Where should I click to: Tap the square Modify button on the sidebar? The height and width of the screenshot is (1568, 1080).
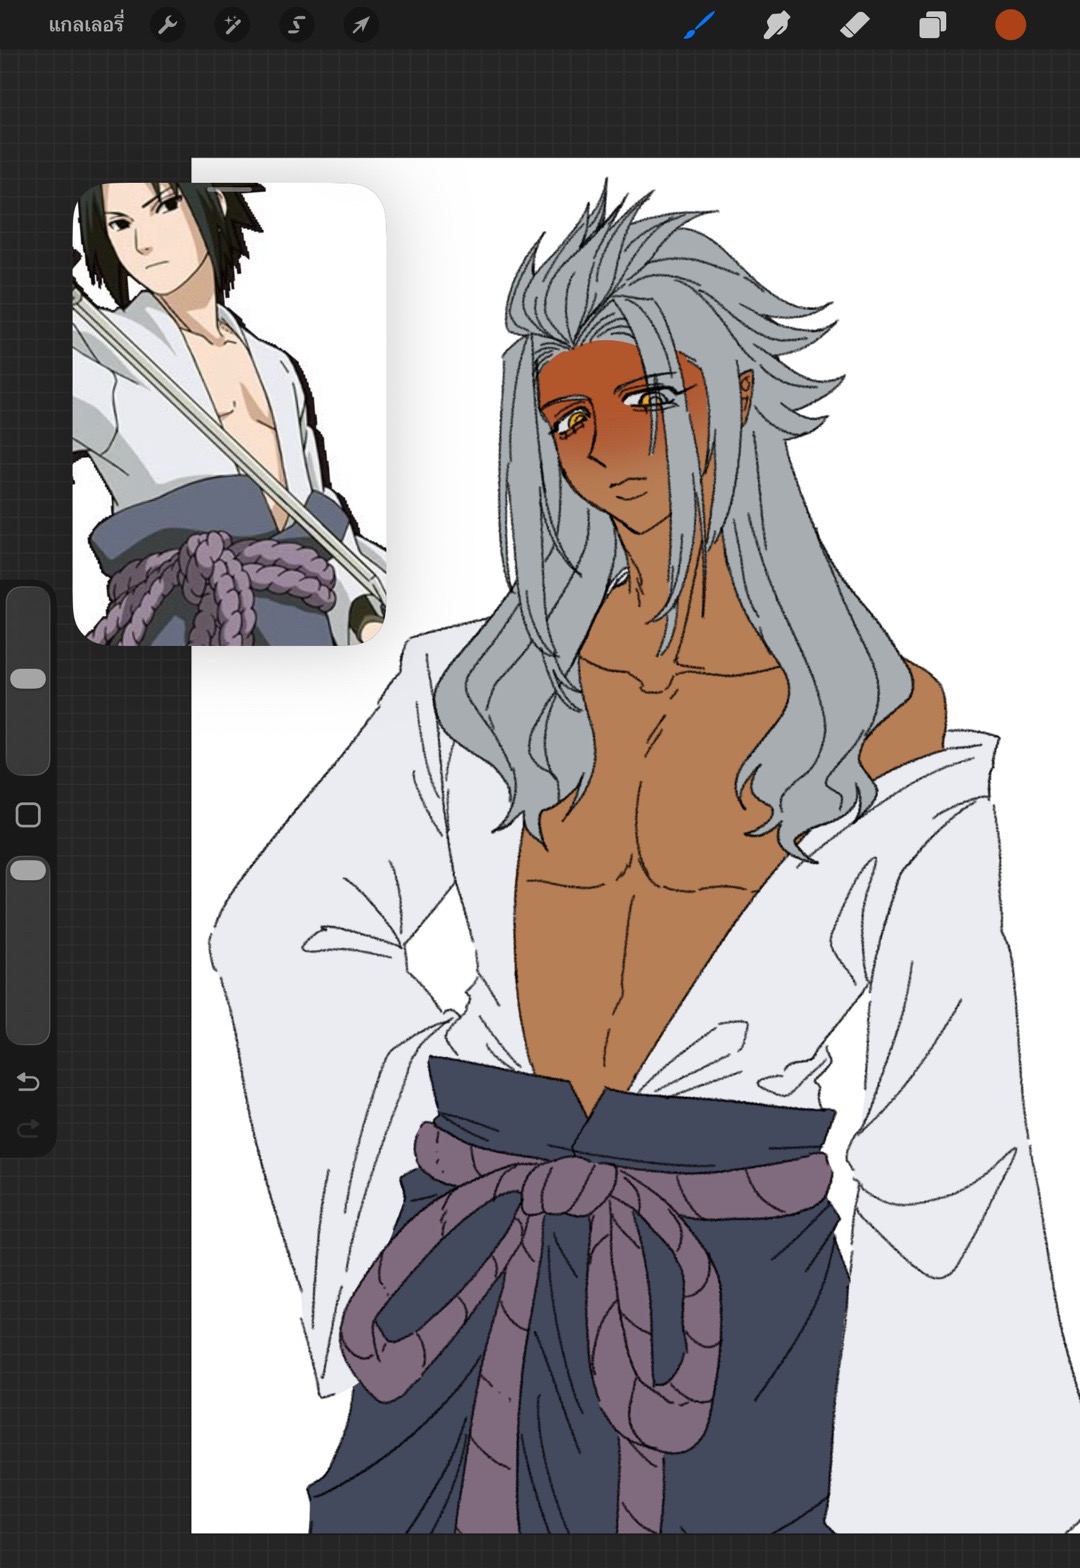click(28, 815)
